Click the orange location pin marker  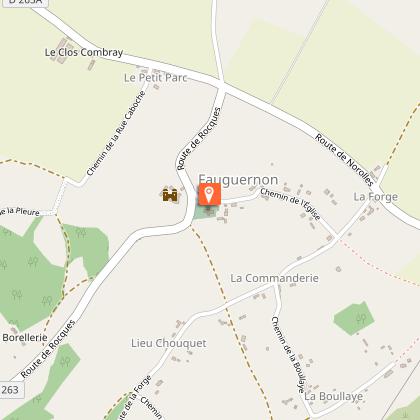210,194
